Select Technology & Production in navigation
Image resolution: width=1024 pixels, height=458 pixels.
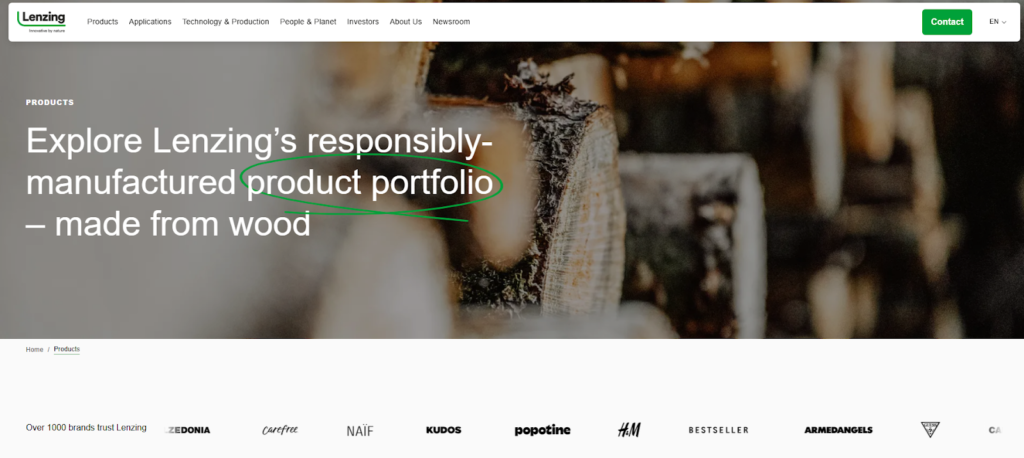pyautogui.click(x=225, y=22)
